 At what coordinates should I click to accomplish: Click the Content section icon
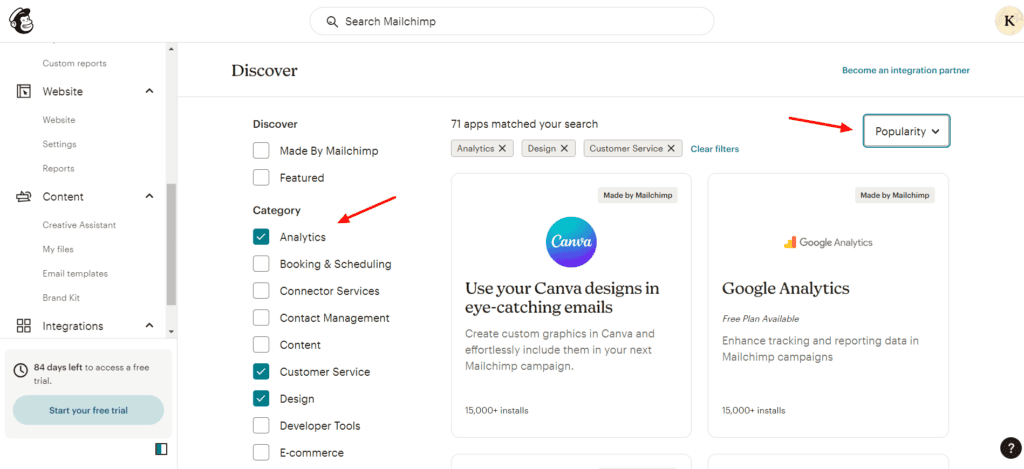(x=24, y=197)
